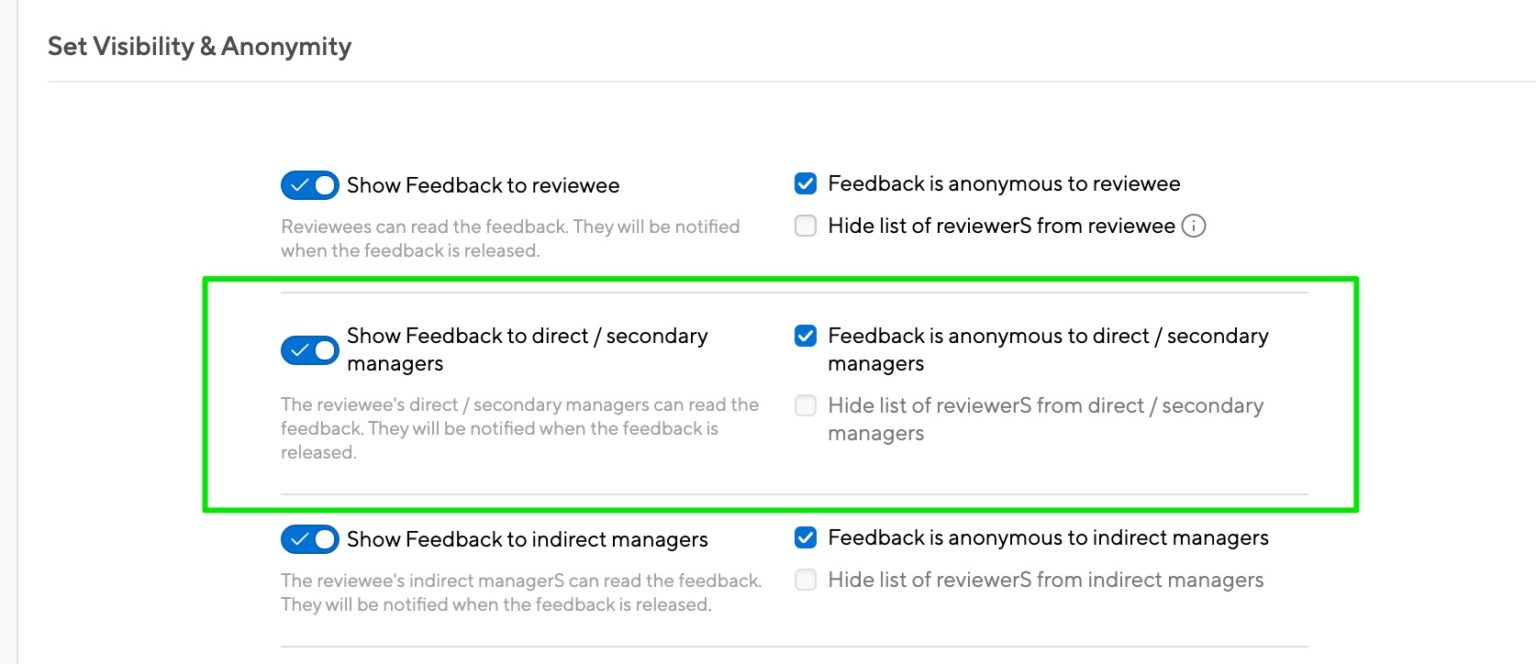
Task: Select the Hide list of reviewerS from reviewee label
Action: [x=998, y=226]
